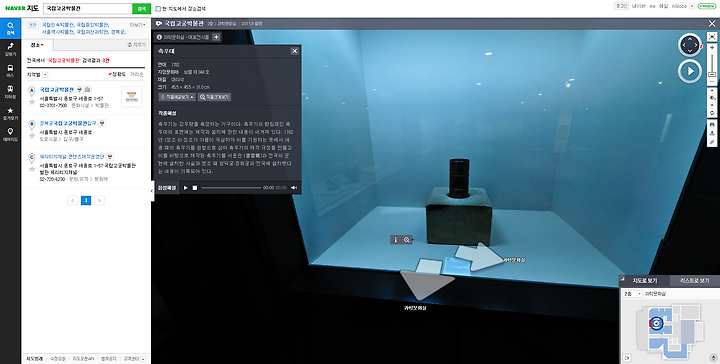Click the login button at top right
The height and width of the screenshot is (364, 720).
point(621,6)
